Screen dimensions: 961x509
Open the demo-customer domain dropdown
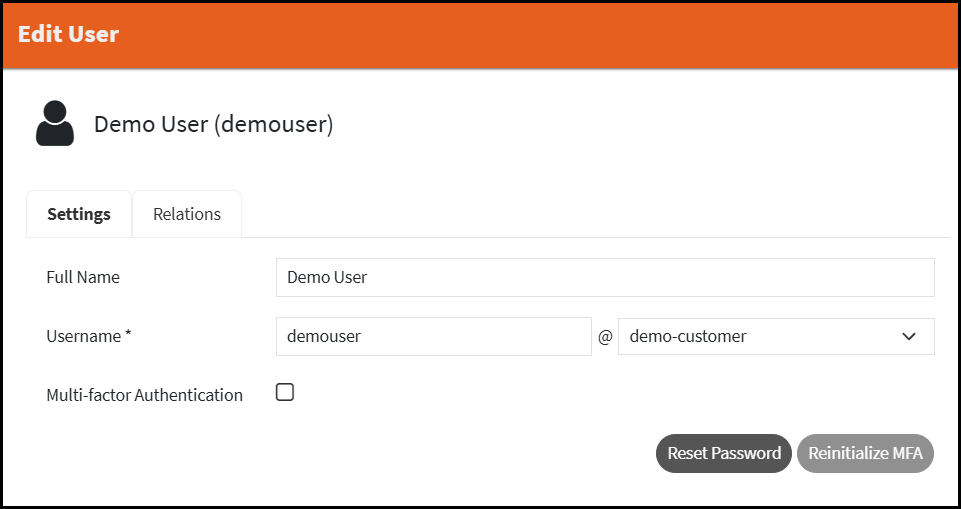(775, 336)
